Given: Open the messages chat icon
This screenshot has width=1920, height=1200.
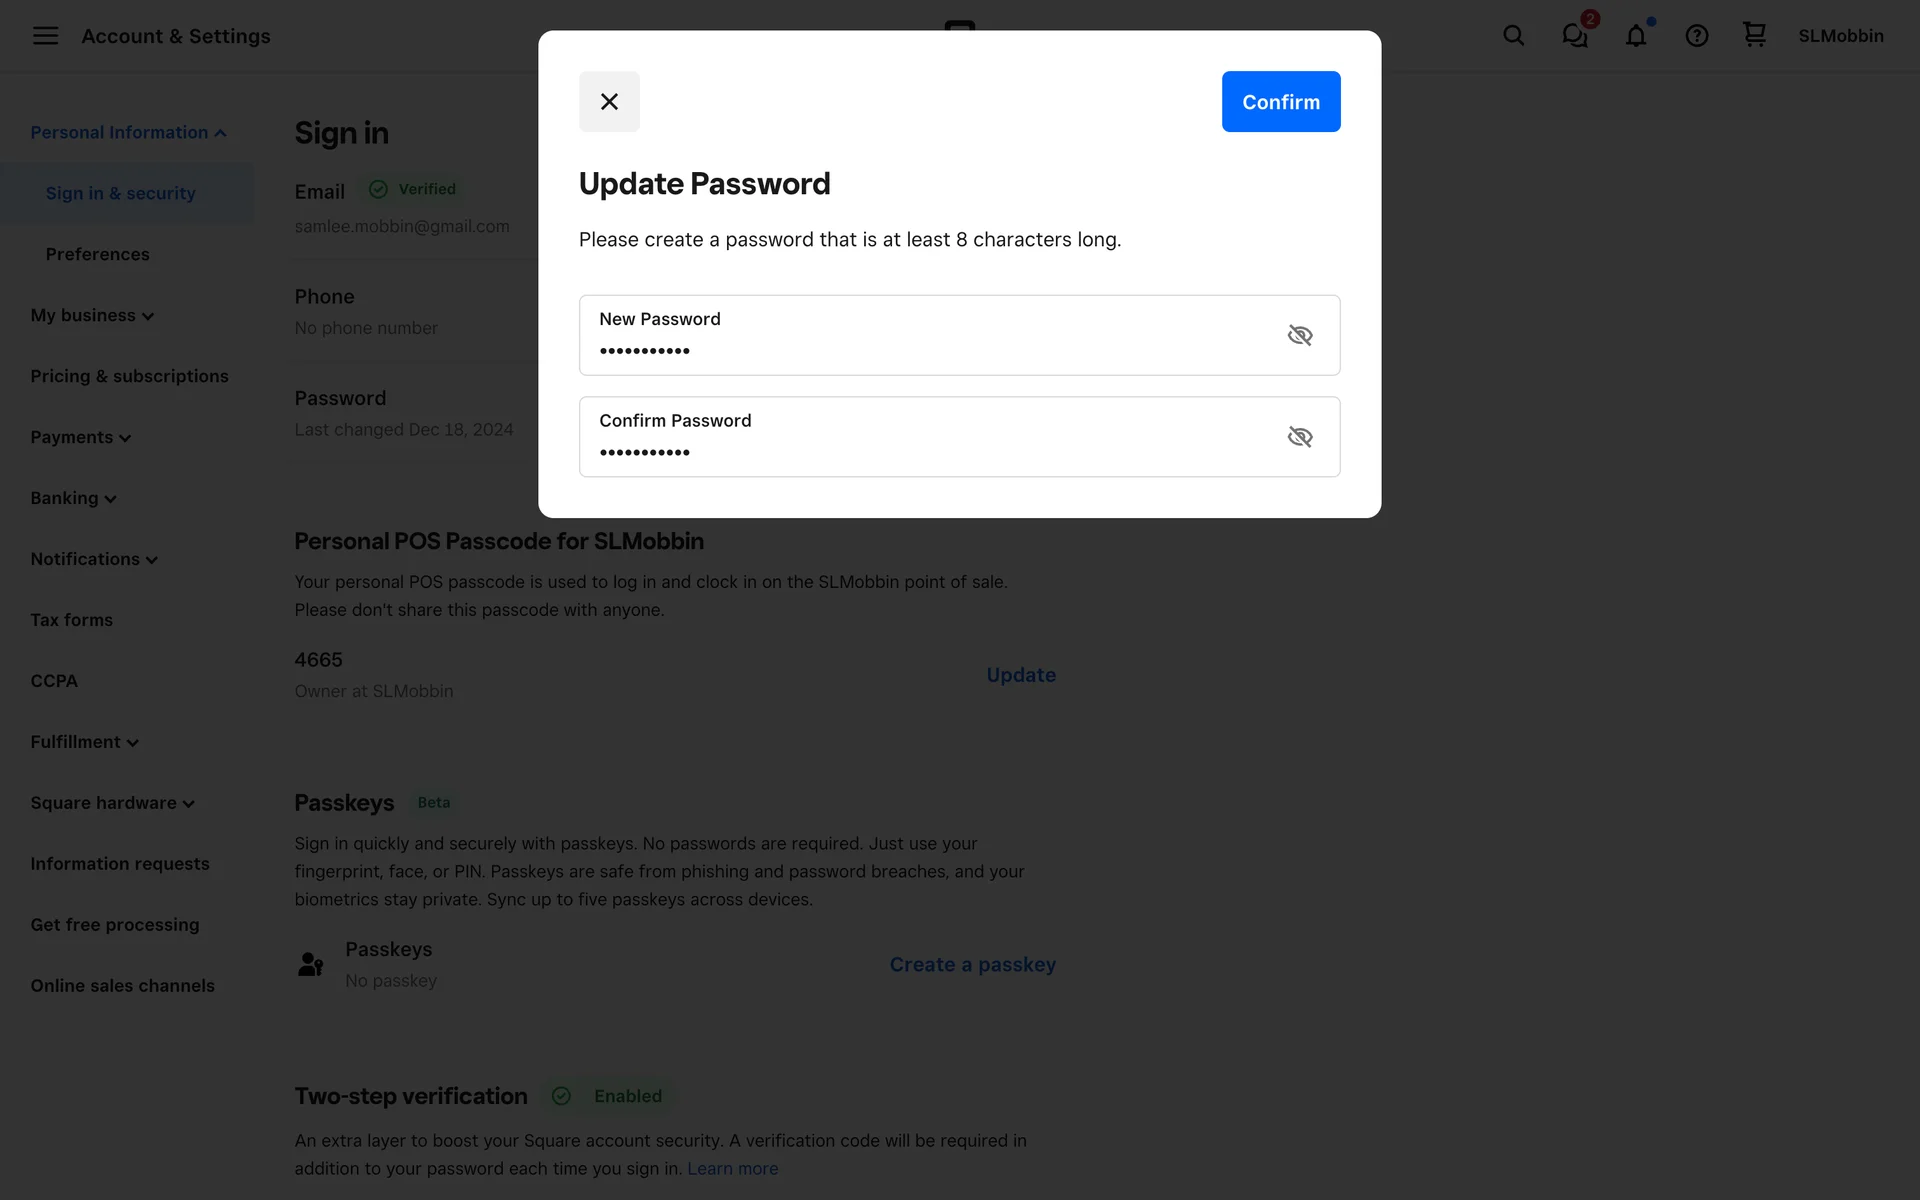Looking at the screenshot, I should click(1574, 36).
